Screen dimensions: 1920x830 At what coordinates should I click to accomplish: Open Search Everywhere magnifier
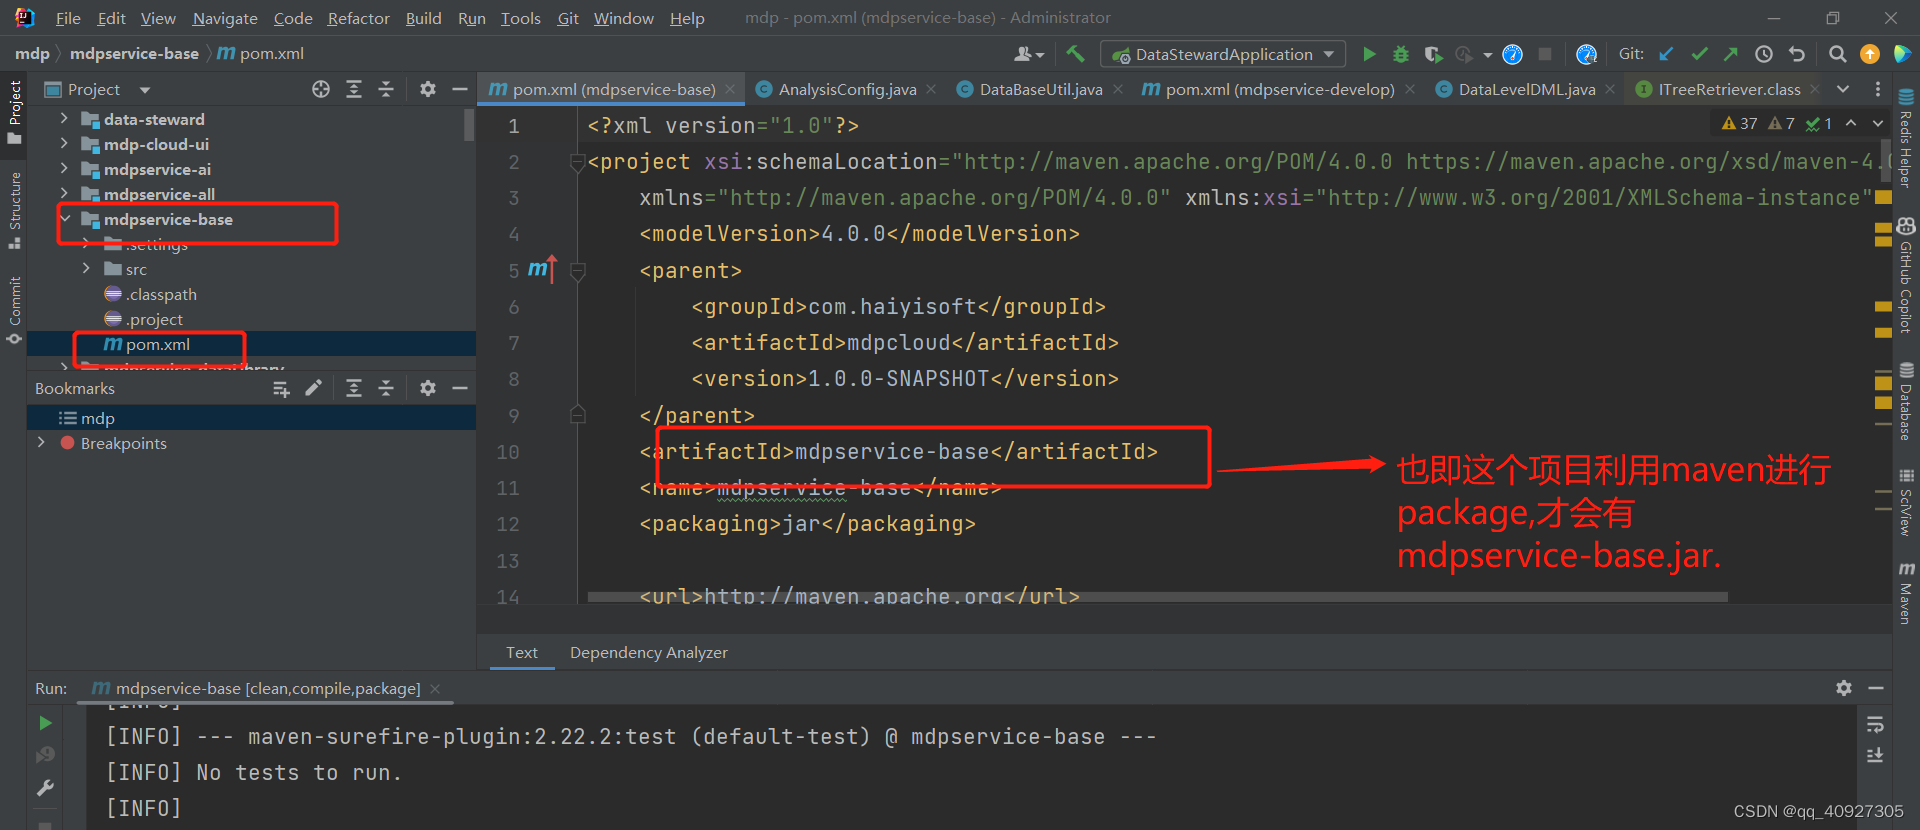coord(1837,54)
